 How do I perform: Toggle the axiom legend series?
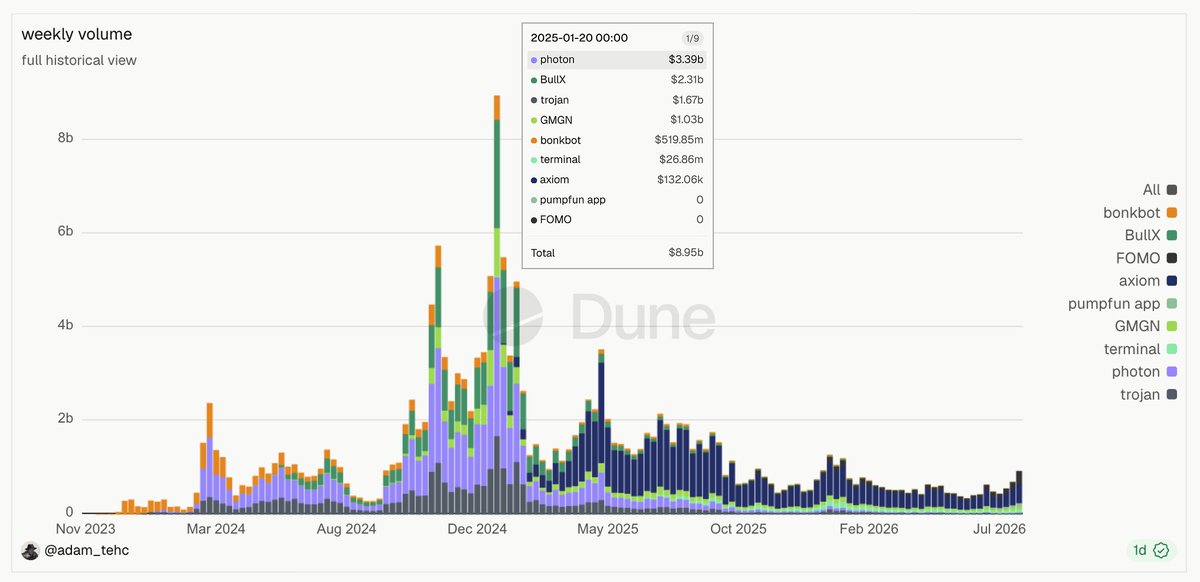(x=1149, y=281)
